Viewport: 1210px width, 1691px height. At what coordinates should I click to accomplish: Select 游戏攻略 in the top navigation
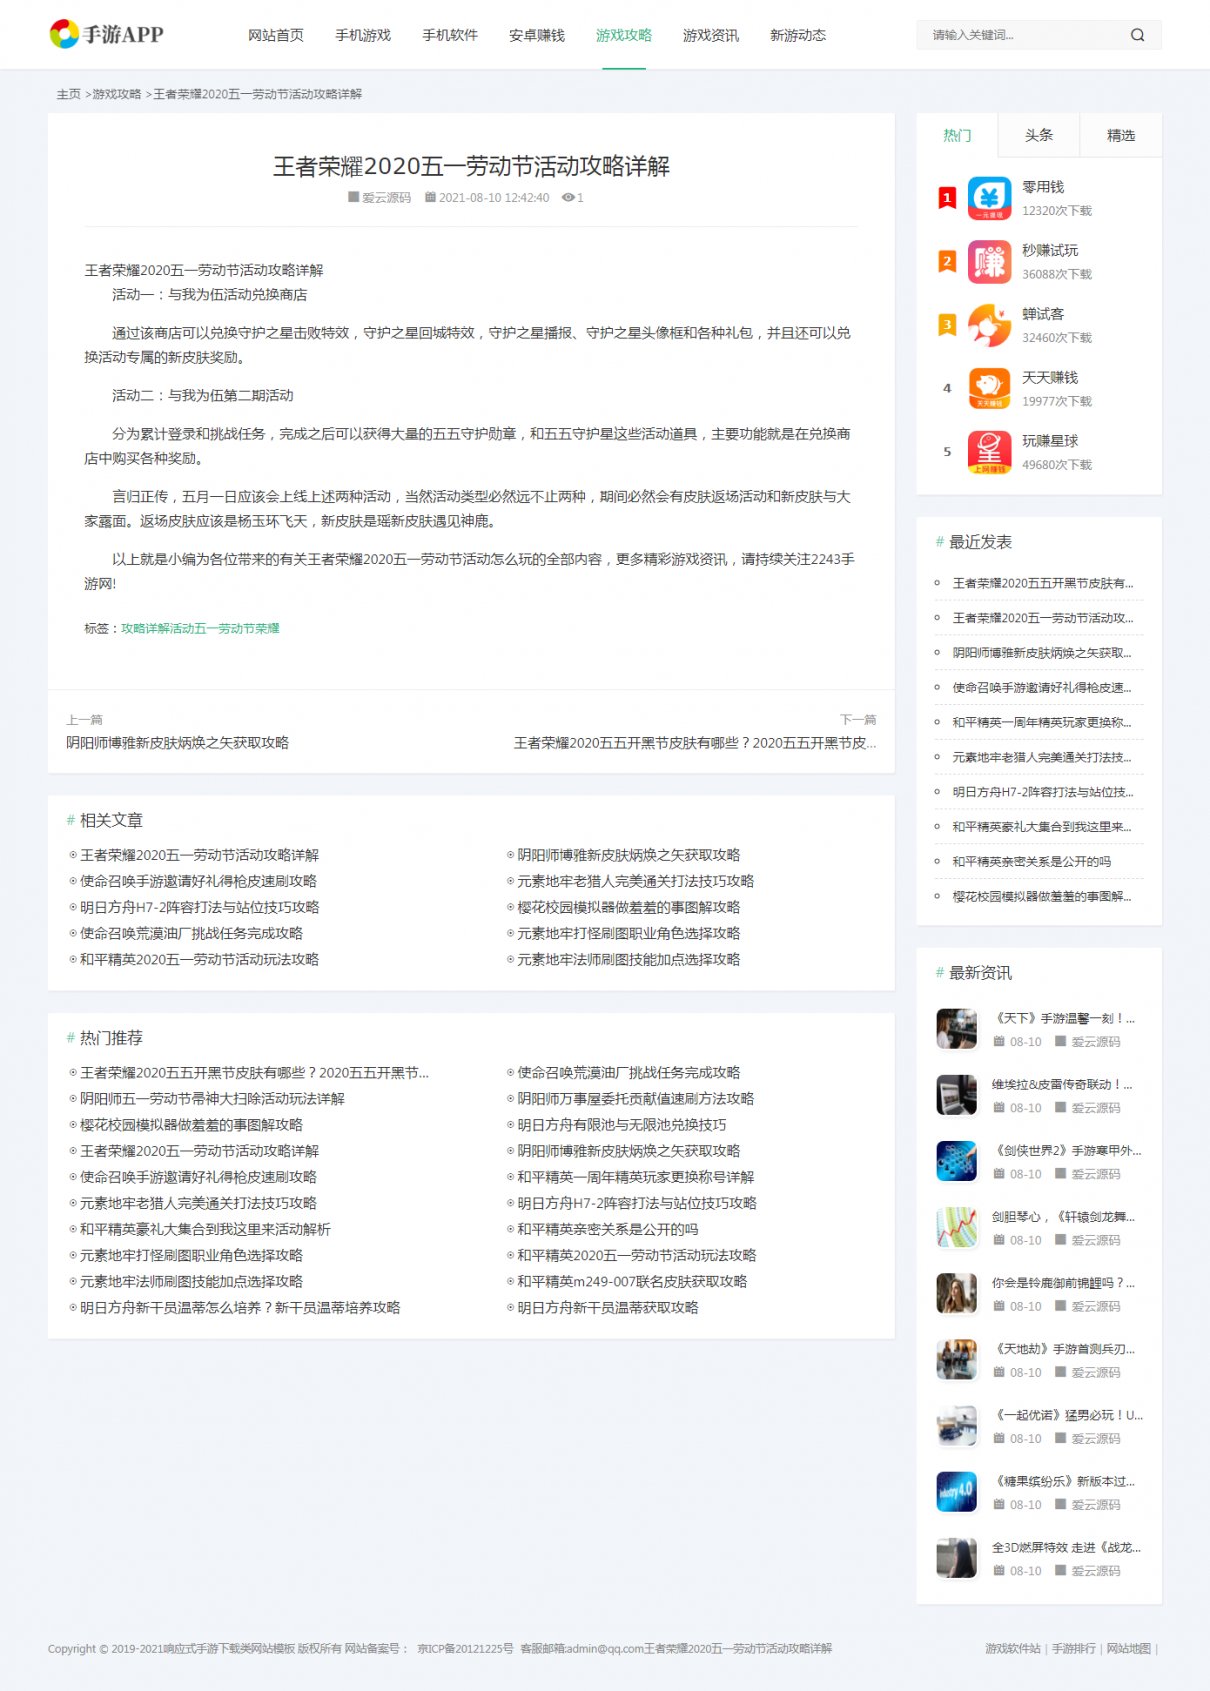pos(624,35)
